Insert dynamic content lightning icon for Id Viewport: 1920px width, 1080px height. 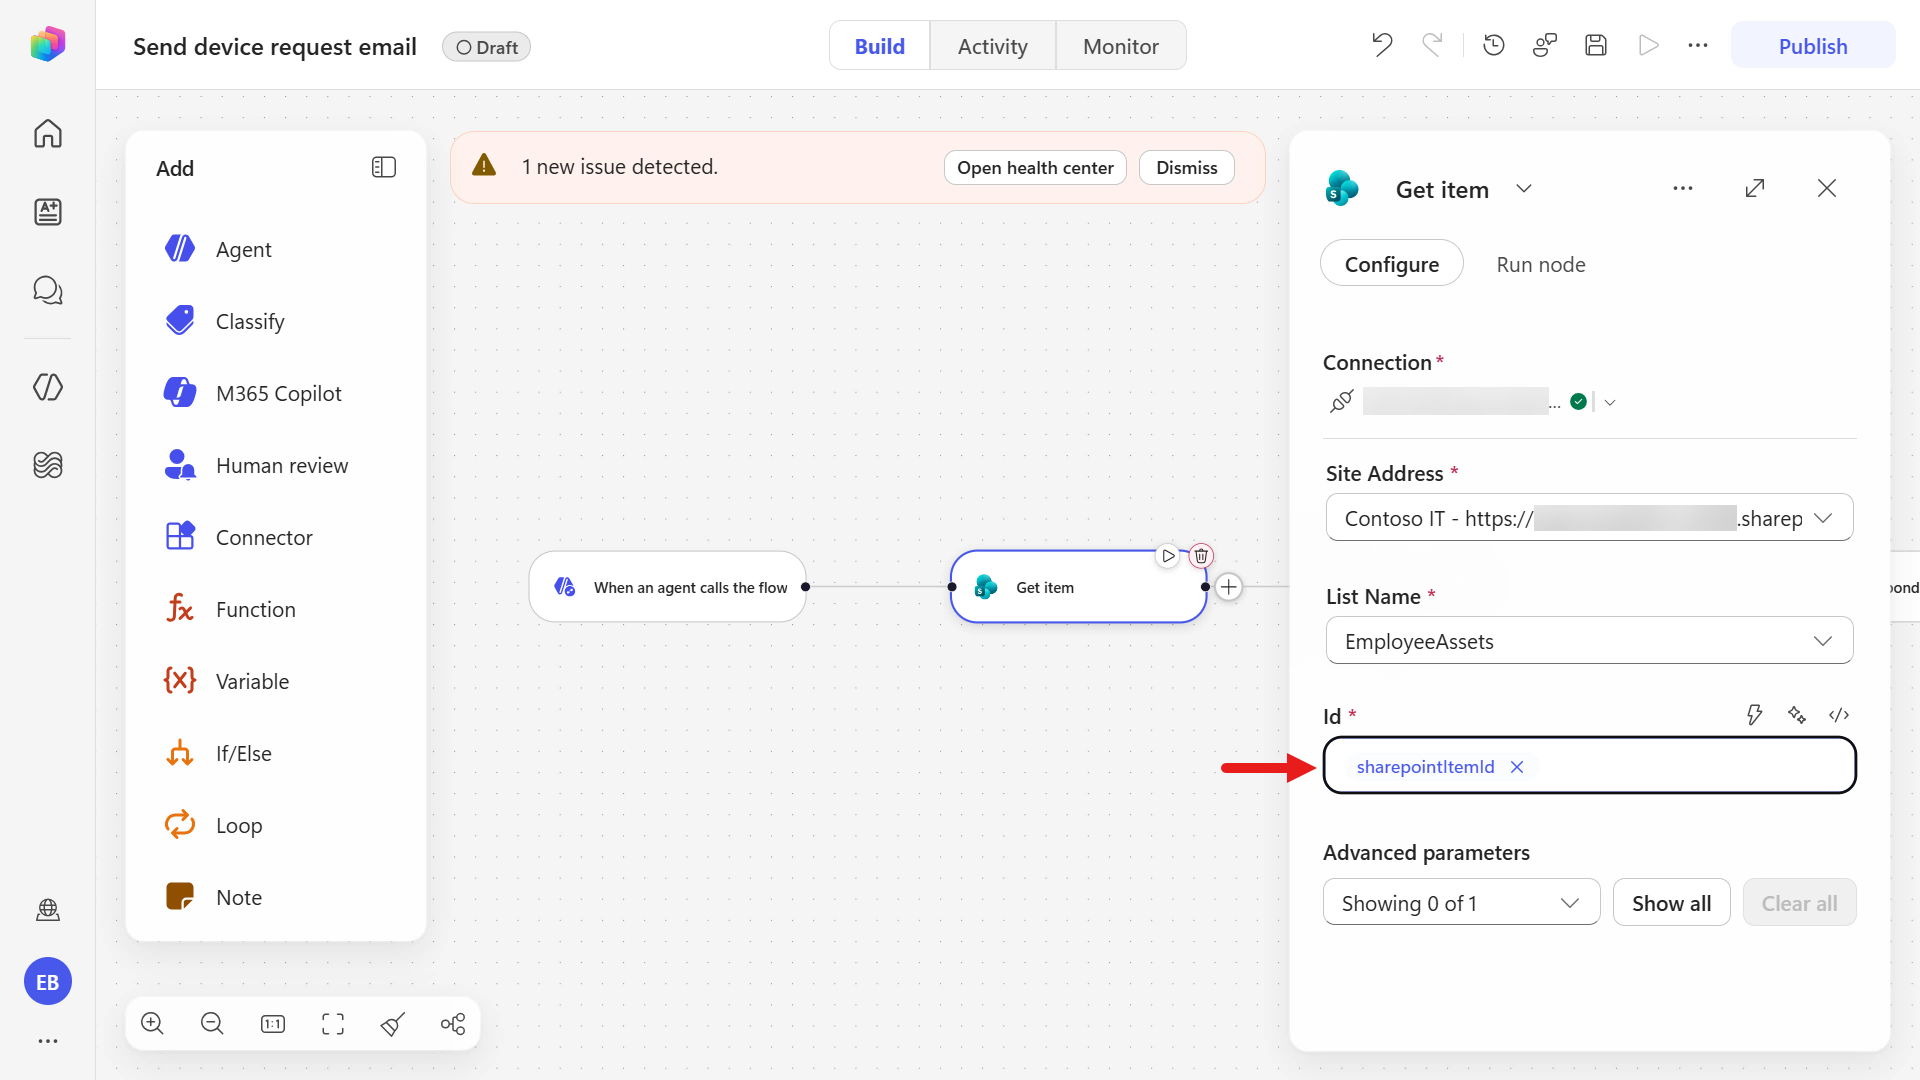[x=1754, y=715]
